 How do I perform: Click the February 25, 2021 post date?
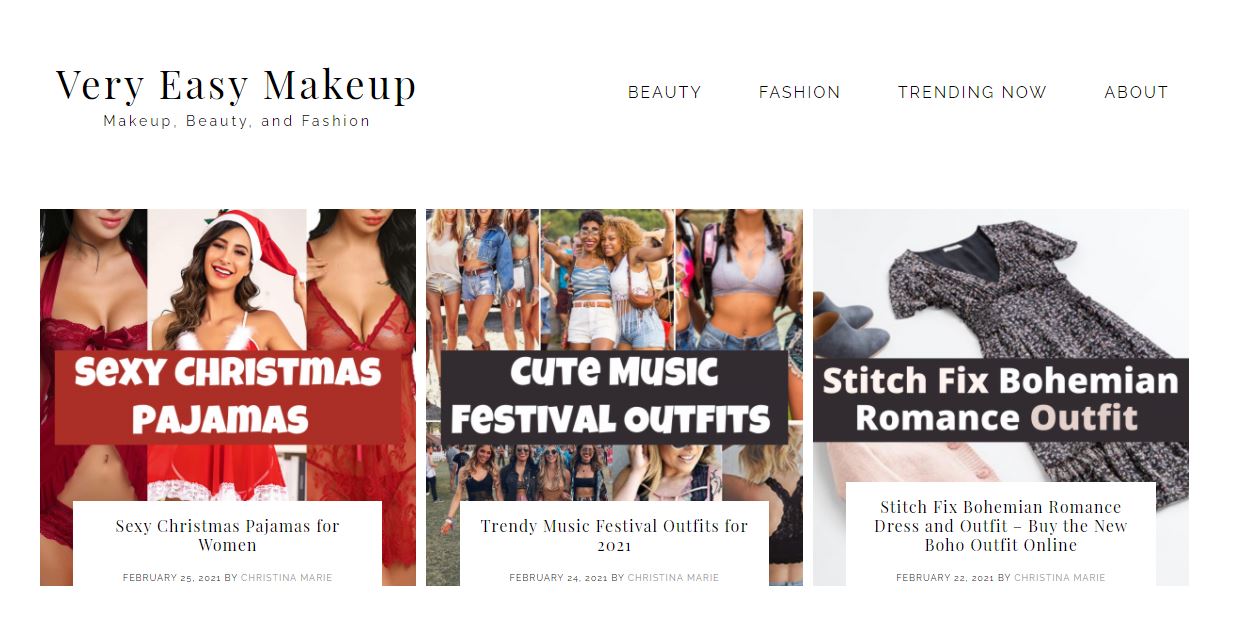point(172,578)
